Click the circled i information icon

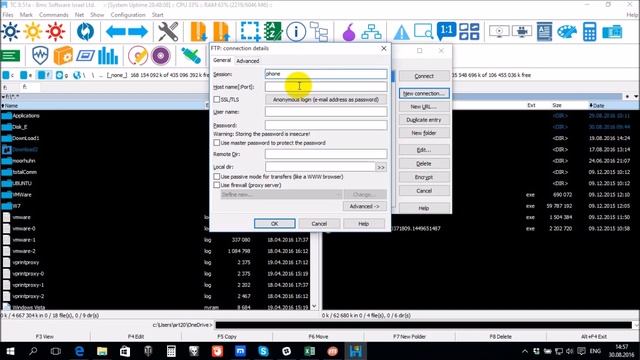(296, 31)
